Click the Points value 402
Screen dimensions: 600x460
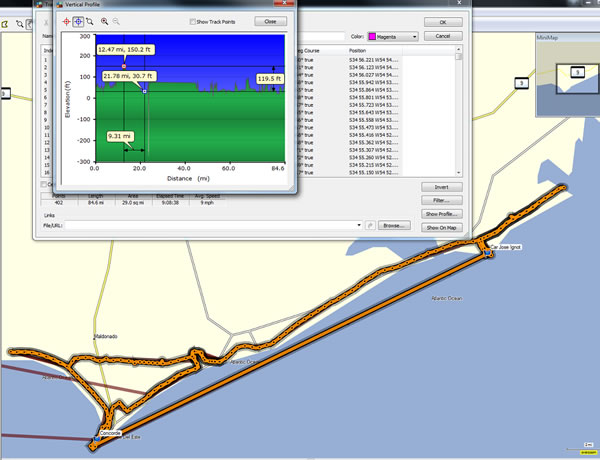pyautogui.click(x=59, y=203)
